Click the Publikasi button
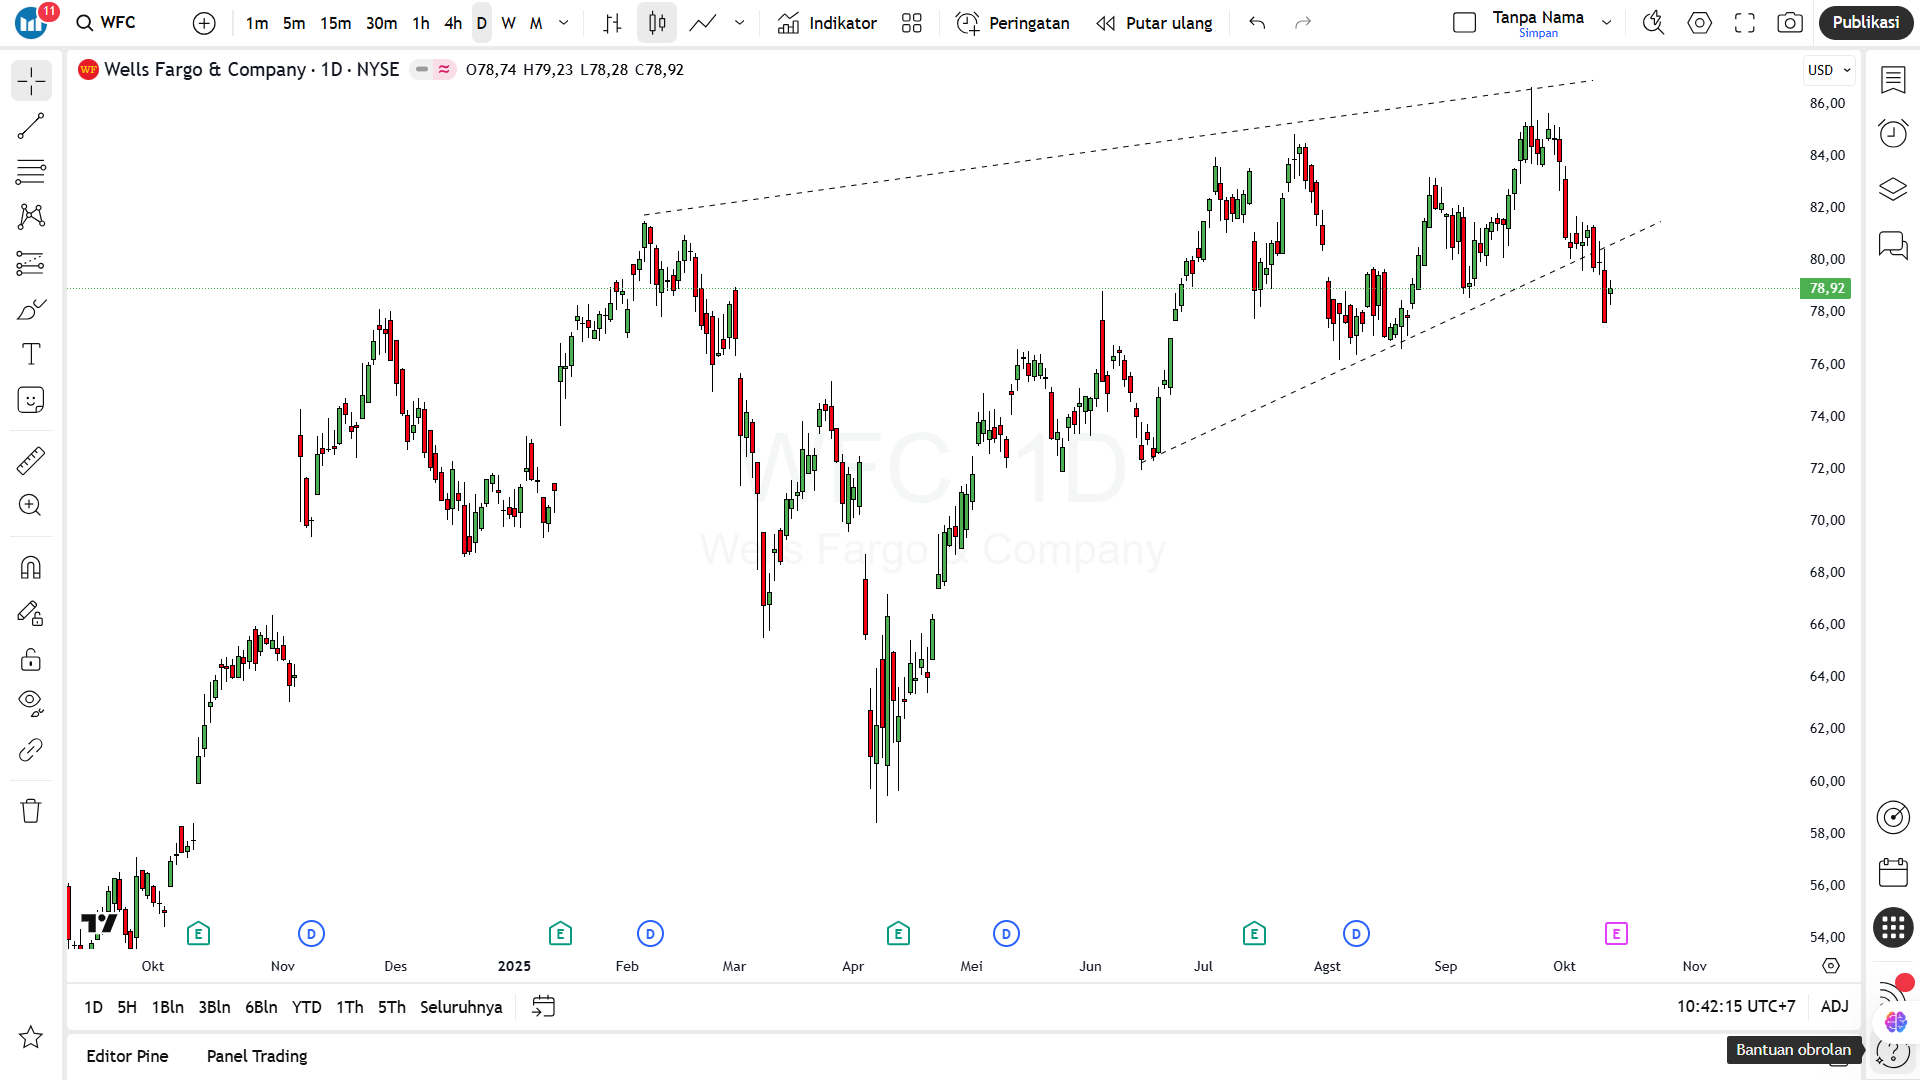This screenshot has height=1080, width=1920. click(x=1865, y=23)
